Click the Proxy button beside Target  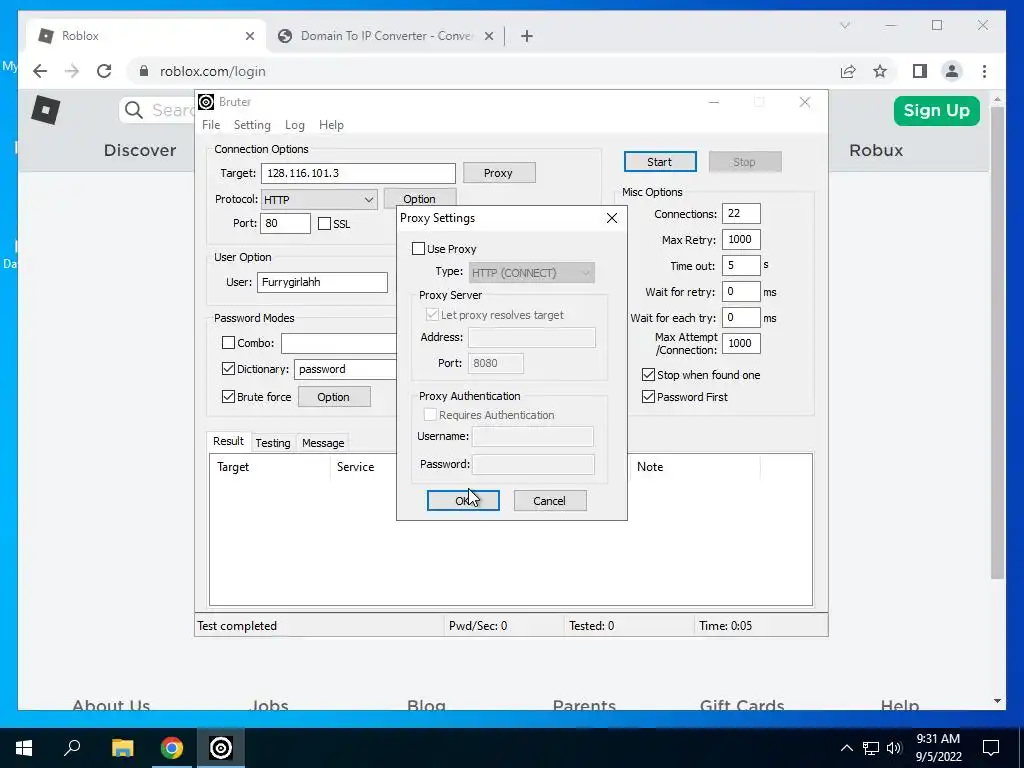[499, 173]
